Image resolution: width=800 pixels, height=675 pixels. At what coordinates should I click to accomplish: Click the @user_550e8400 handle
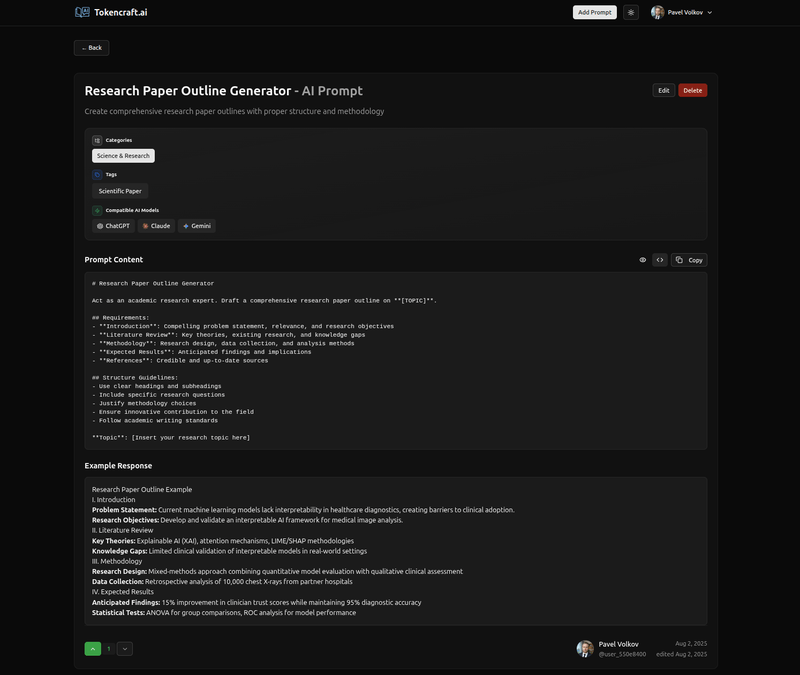tap(622, 654)
